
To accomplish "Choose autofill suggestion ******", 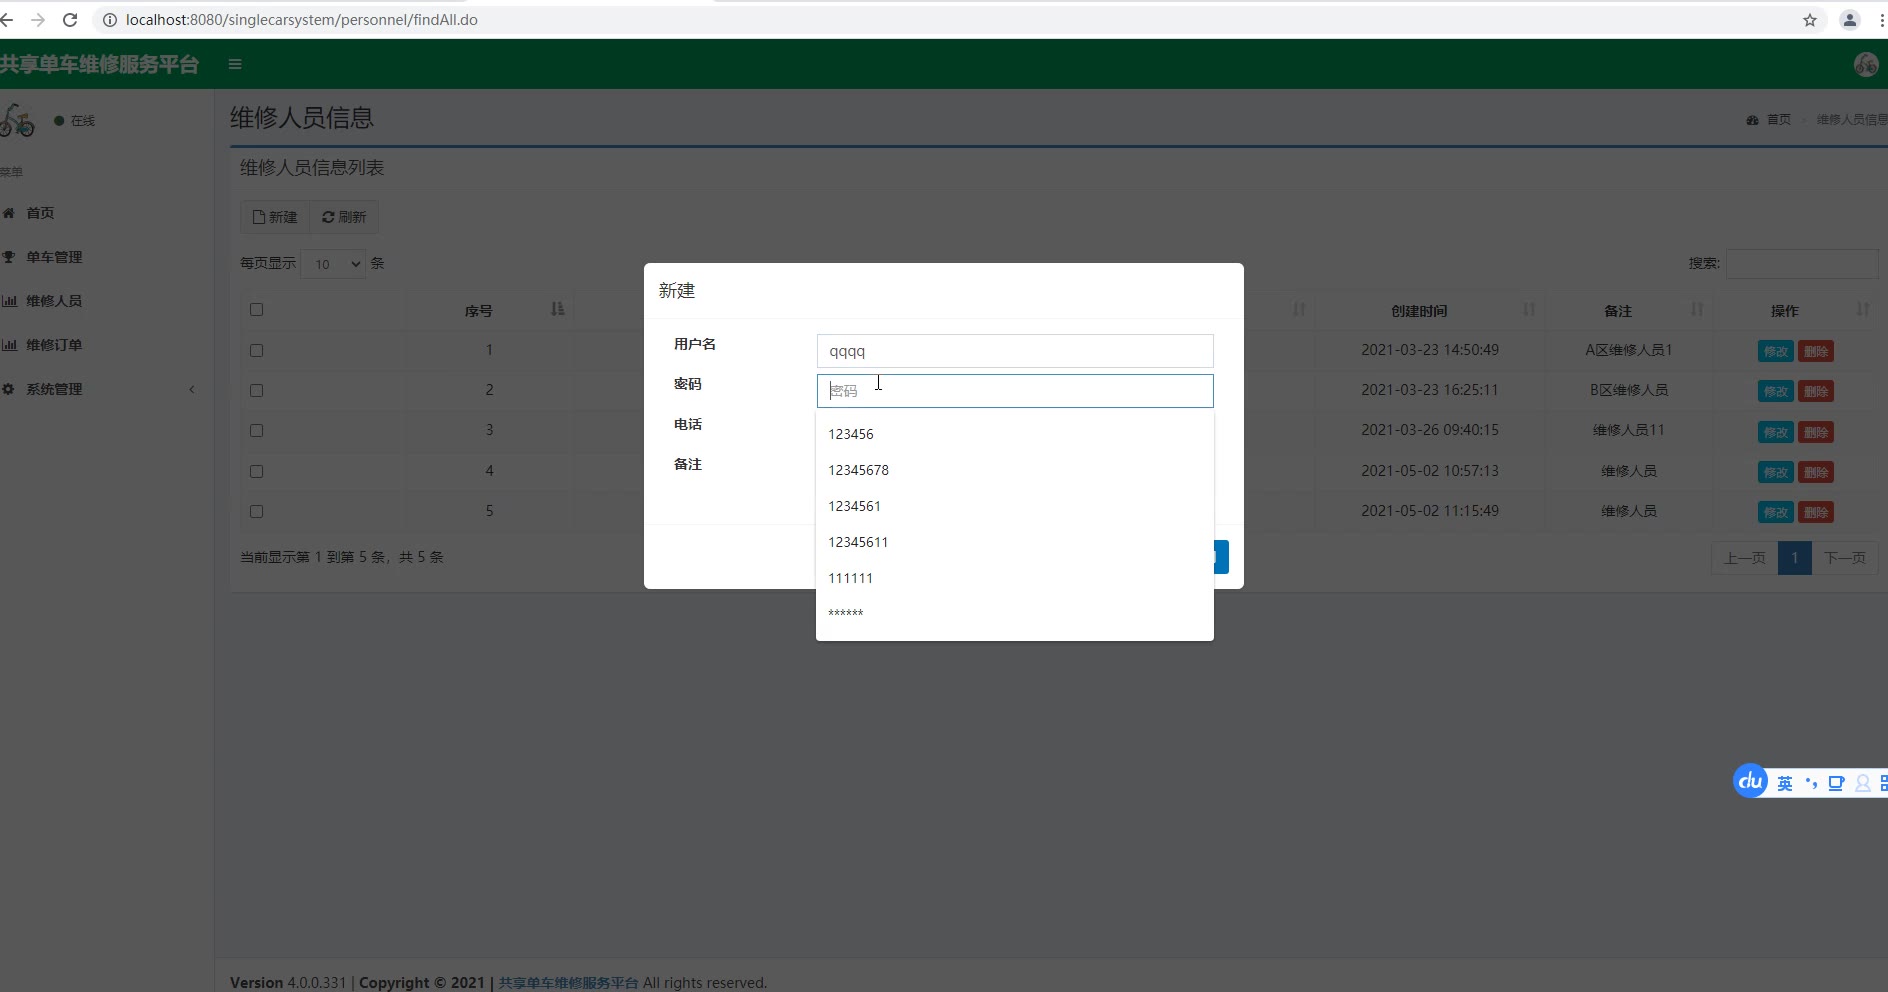I will tap(1015, 613).
